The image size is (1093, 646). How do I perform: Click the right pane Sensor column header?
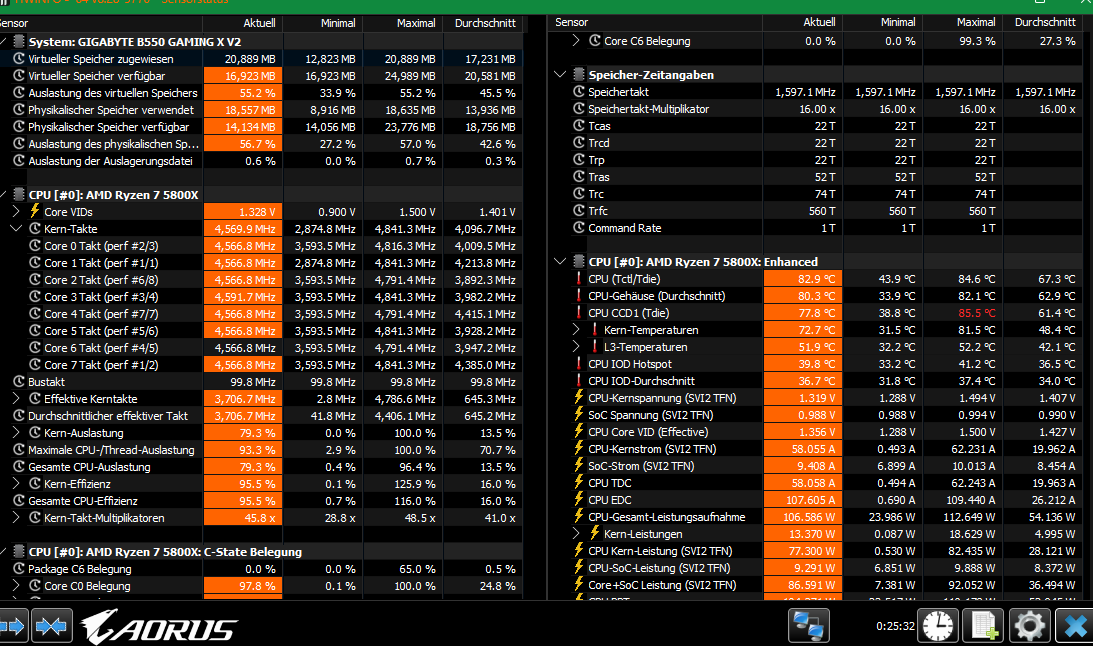[x=655, y=22]
